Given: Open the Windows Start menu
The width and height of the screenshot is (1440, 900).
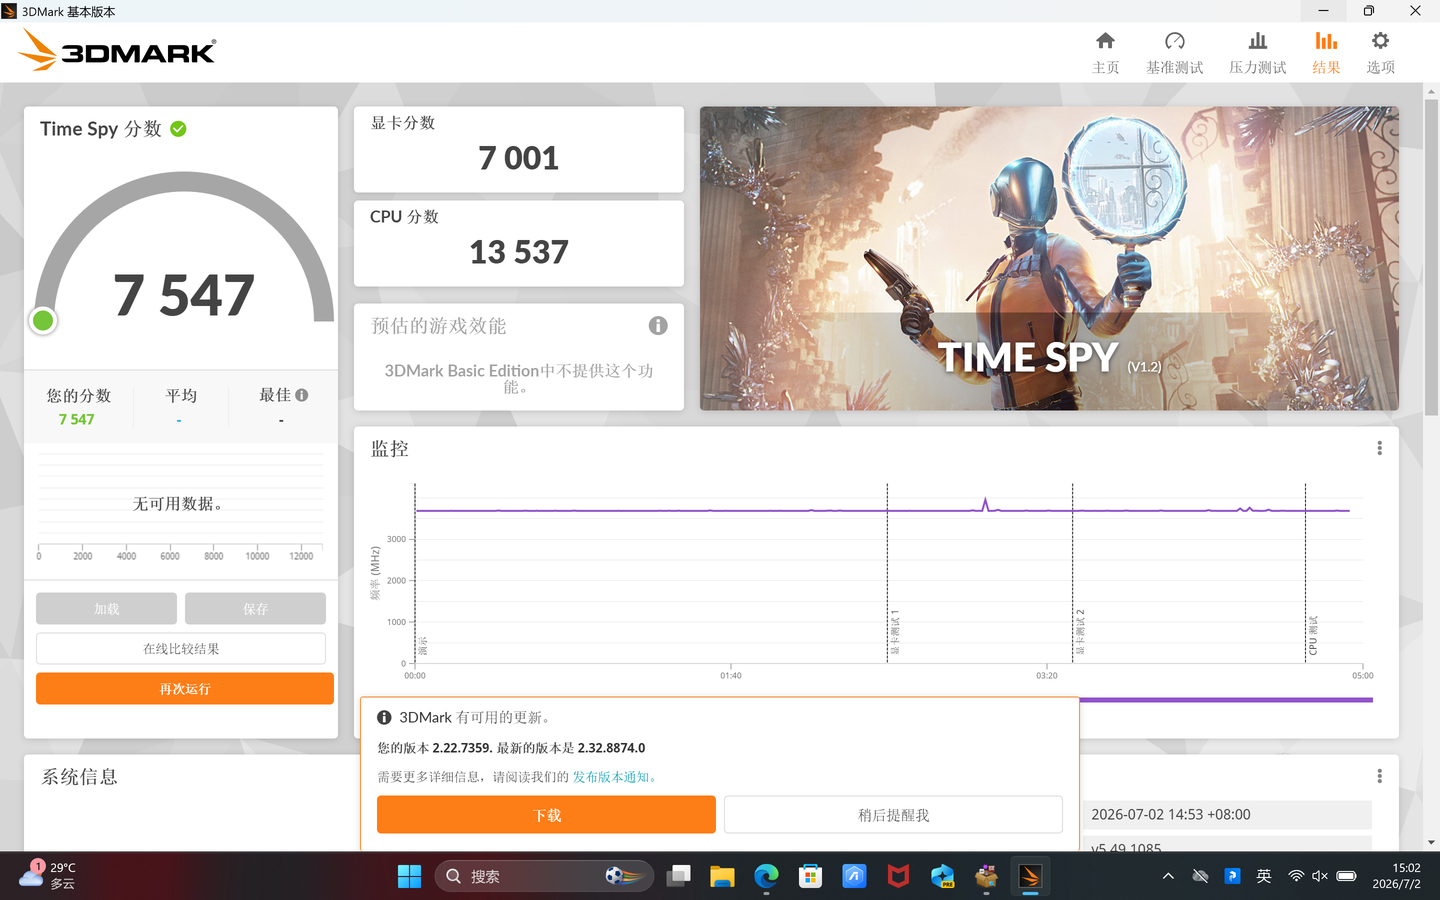Looking at the screenshot, I should pyautogui.click(x=409, y=876).
